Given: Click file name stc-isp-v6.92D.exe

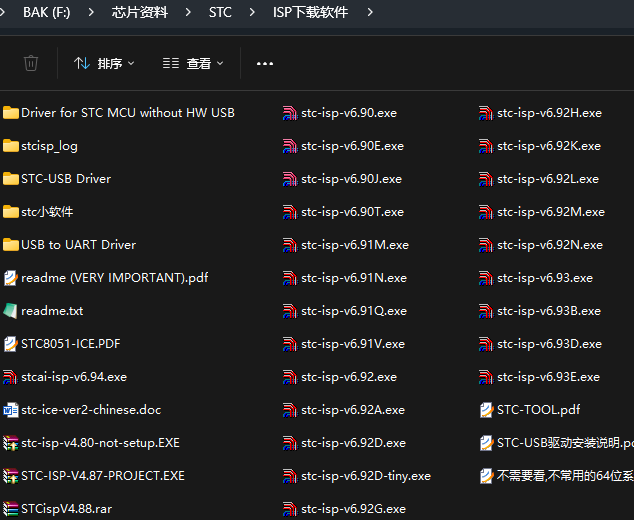Looking at the screenshot, I should (353, 443).
